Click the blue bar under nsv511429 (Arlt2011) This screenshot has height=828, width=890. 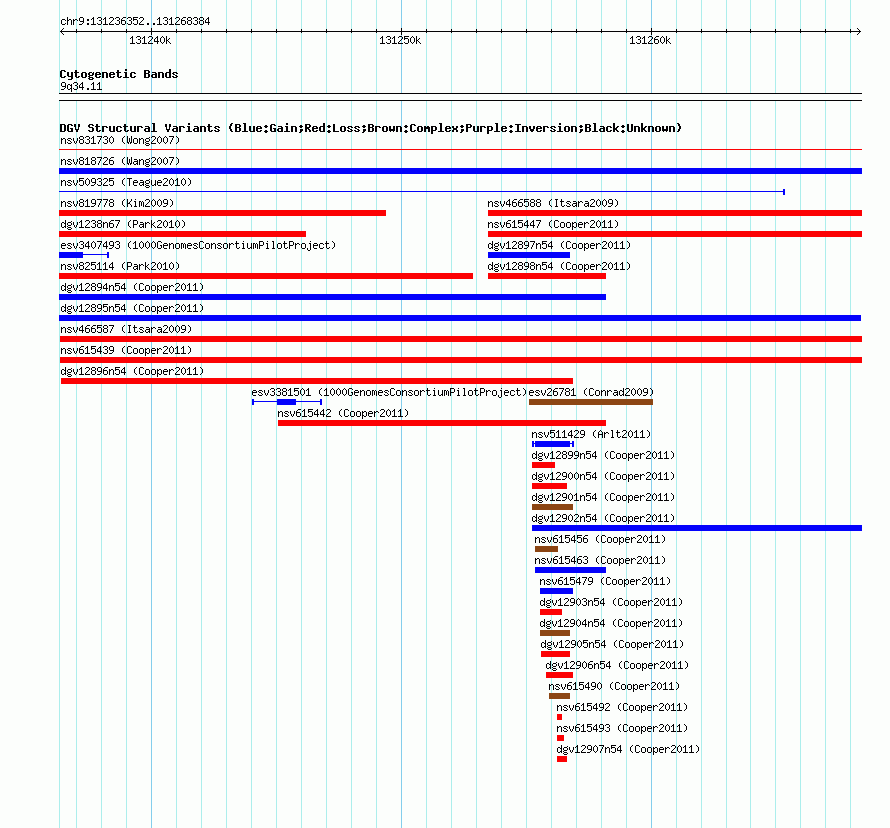point(553,444)
